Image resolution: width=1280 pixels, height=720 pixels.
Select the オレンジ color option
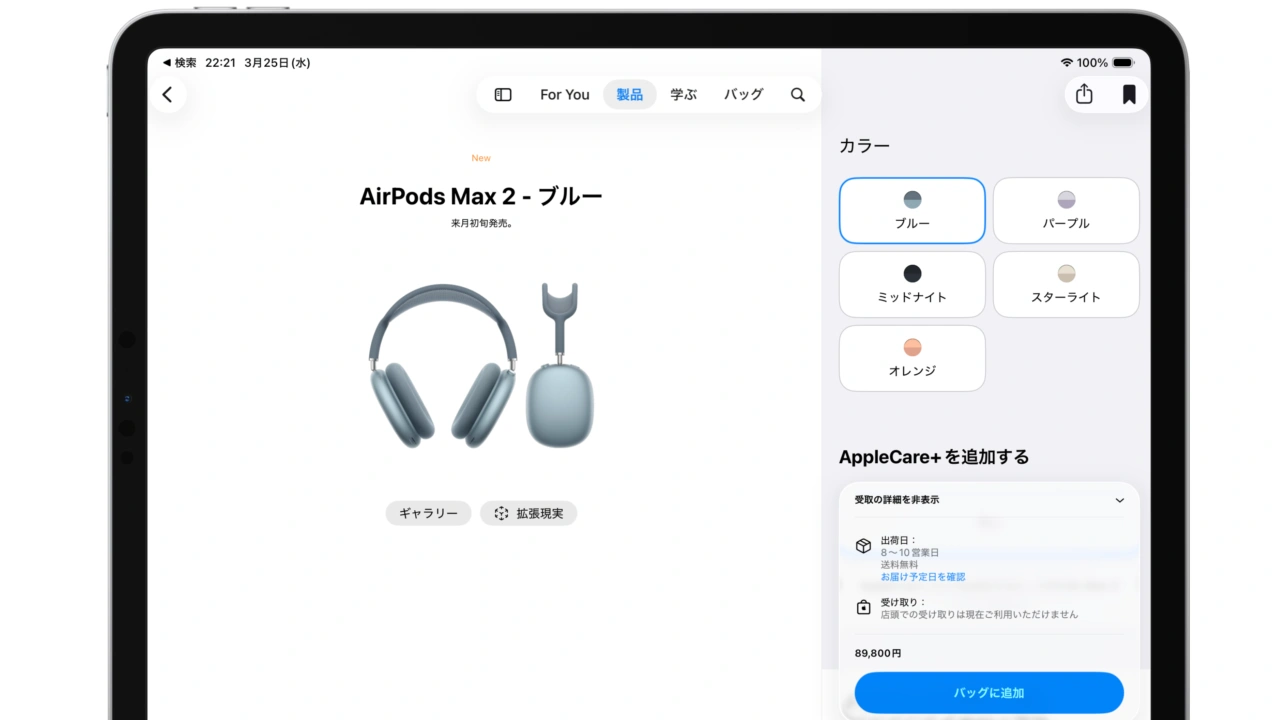(912, 358)
